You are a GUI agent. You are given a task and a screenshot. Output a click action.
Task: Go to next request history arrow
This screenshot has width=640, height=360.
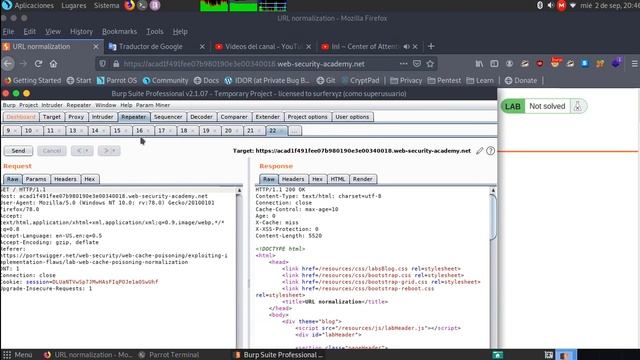109,151
